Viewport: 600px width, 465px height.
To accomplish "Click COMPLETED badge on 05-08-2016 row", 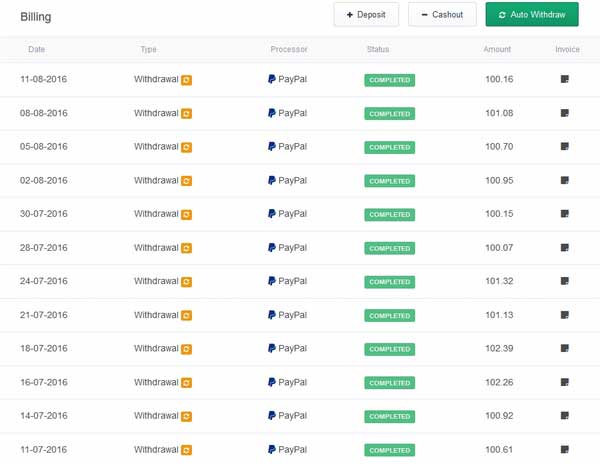I will coord(390,147).
